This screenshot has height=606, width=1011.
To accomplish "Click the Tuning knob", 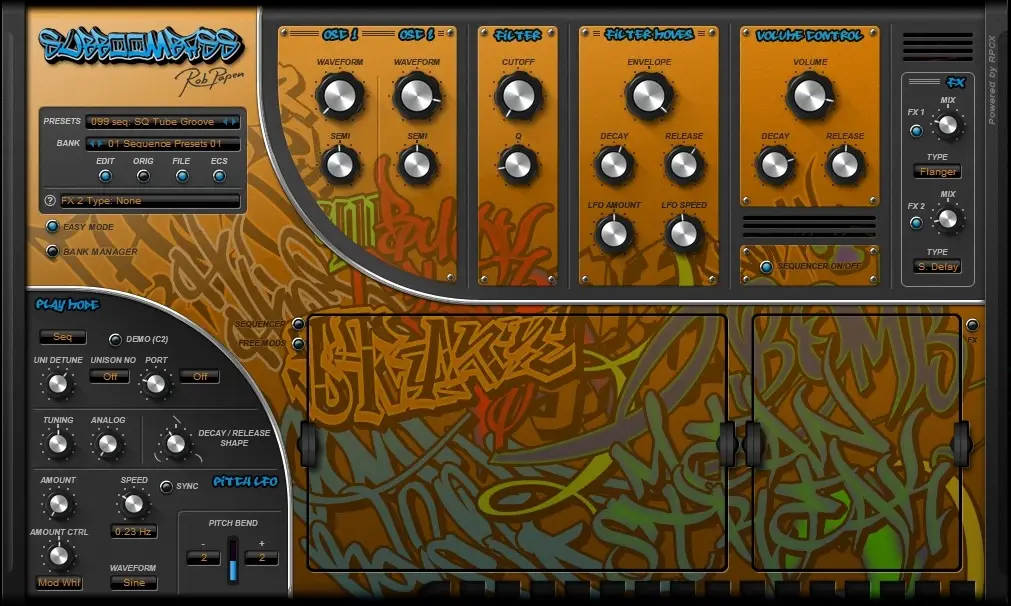I will [x=57, y=444].
